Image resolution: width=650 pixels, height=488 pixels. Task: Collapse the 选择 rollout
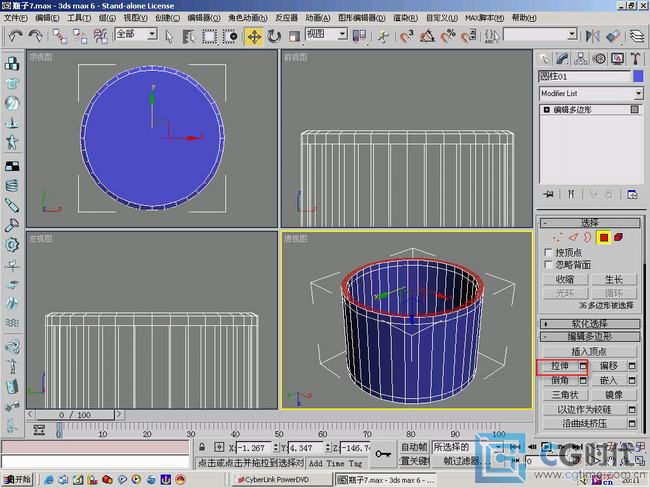[x=589, y=223]
